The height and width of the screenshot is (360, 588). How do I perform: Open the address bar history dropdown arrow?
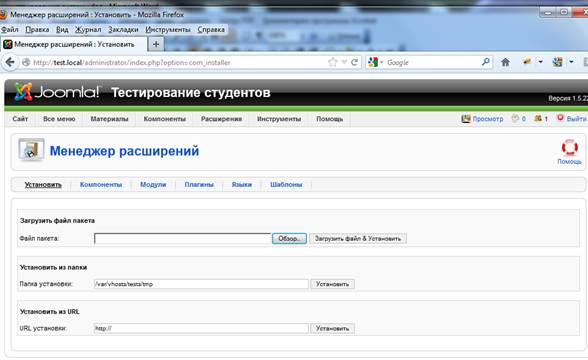pos(344,62)
